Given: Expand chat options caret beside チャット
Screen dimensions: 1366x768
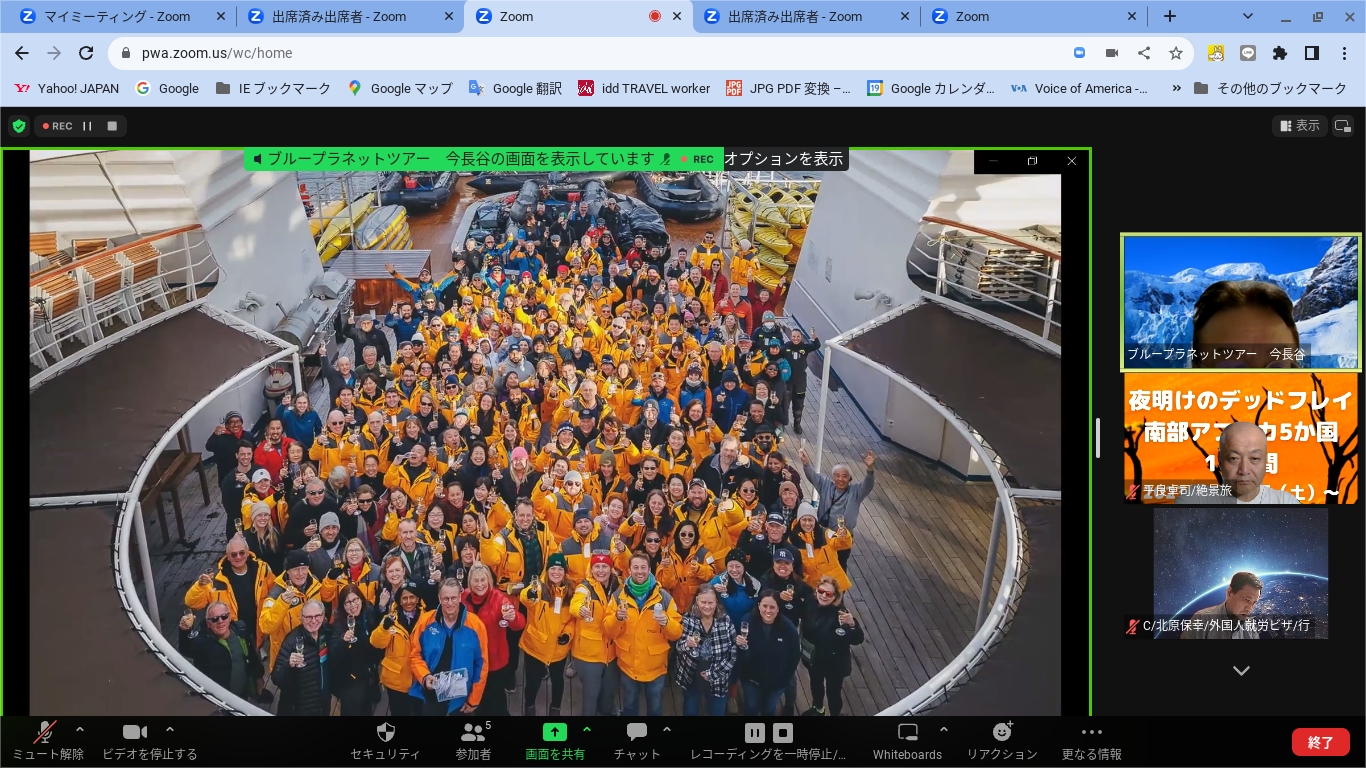Looking at the screenshot, I should [667, 730].
